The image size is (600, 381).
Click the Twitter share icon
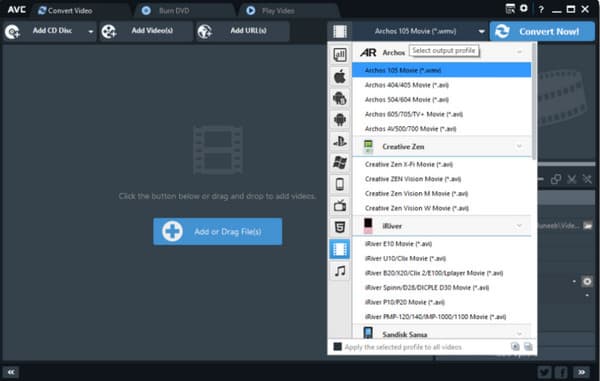pyautogui.click(x=545, y=372)
